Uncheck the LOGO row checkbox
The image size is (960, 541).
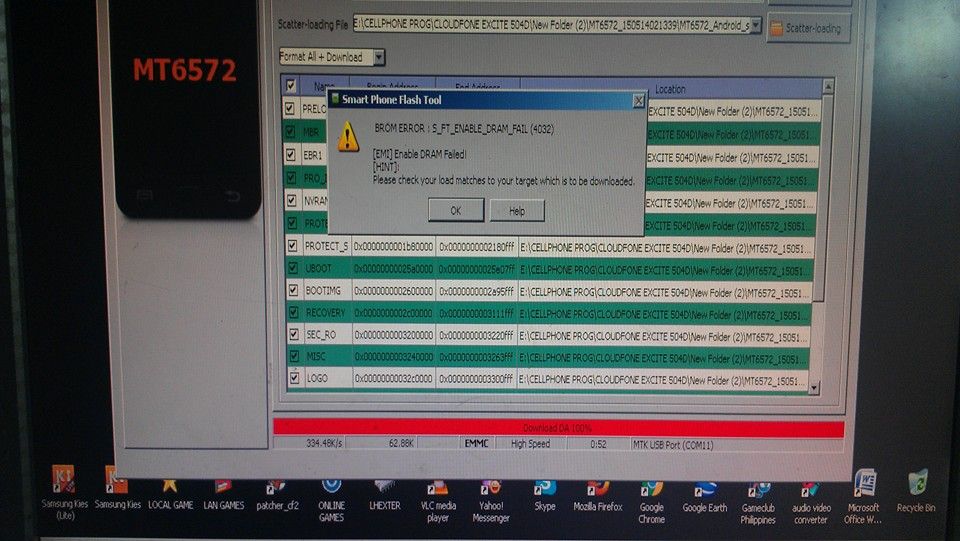[294, 378]
